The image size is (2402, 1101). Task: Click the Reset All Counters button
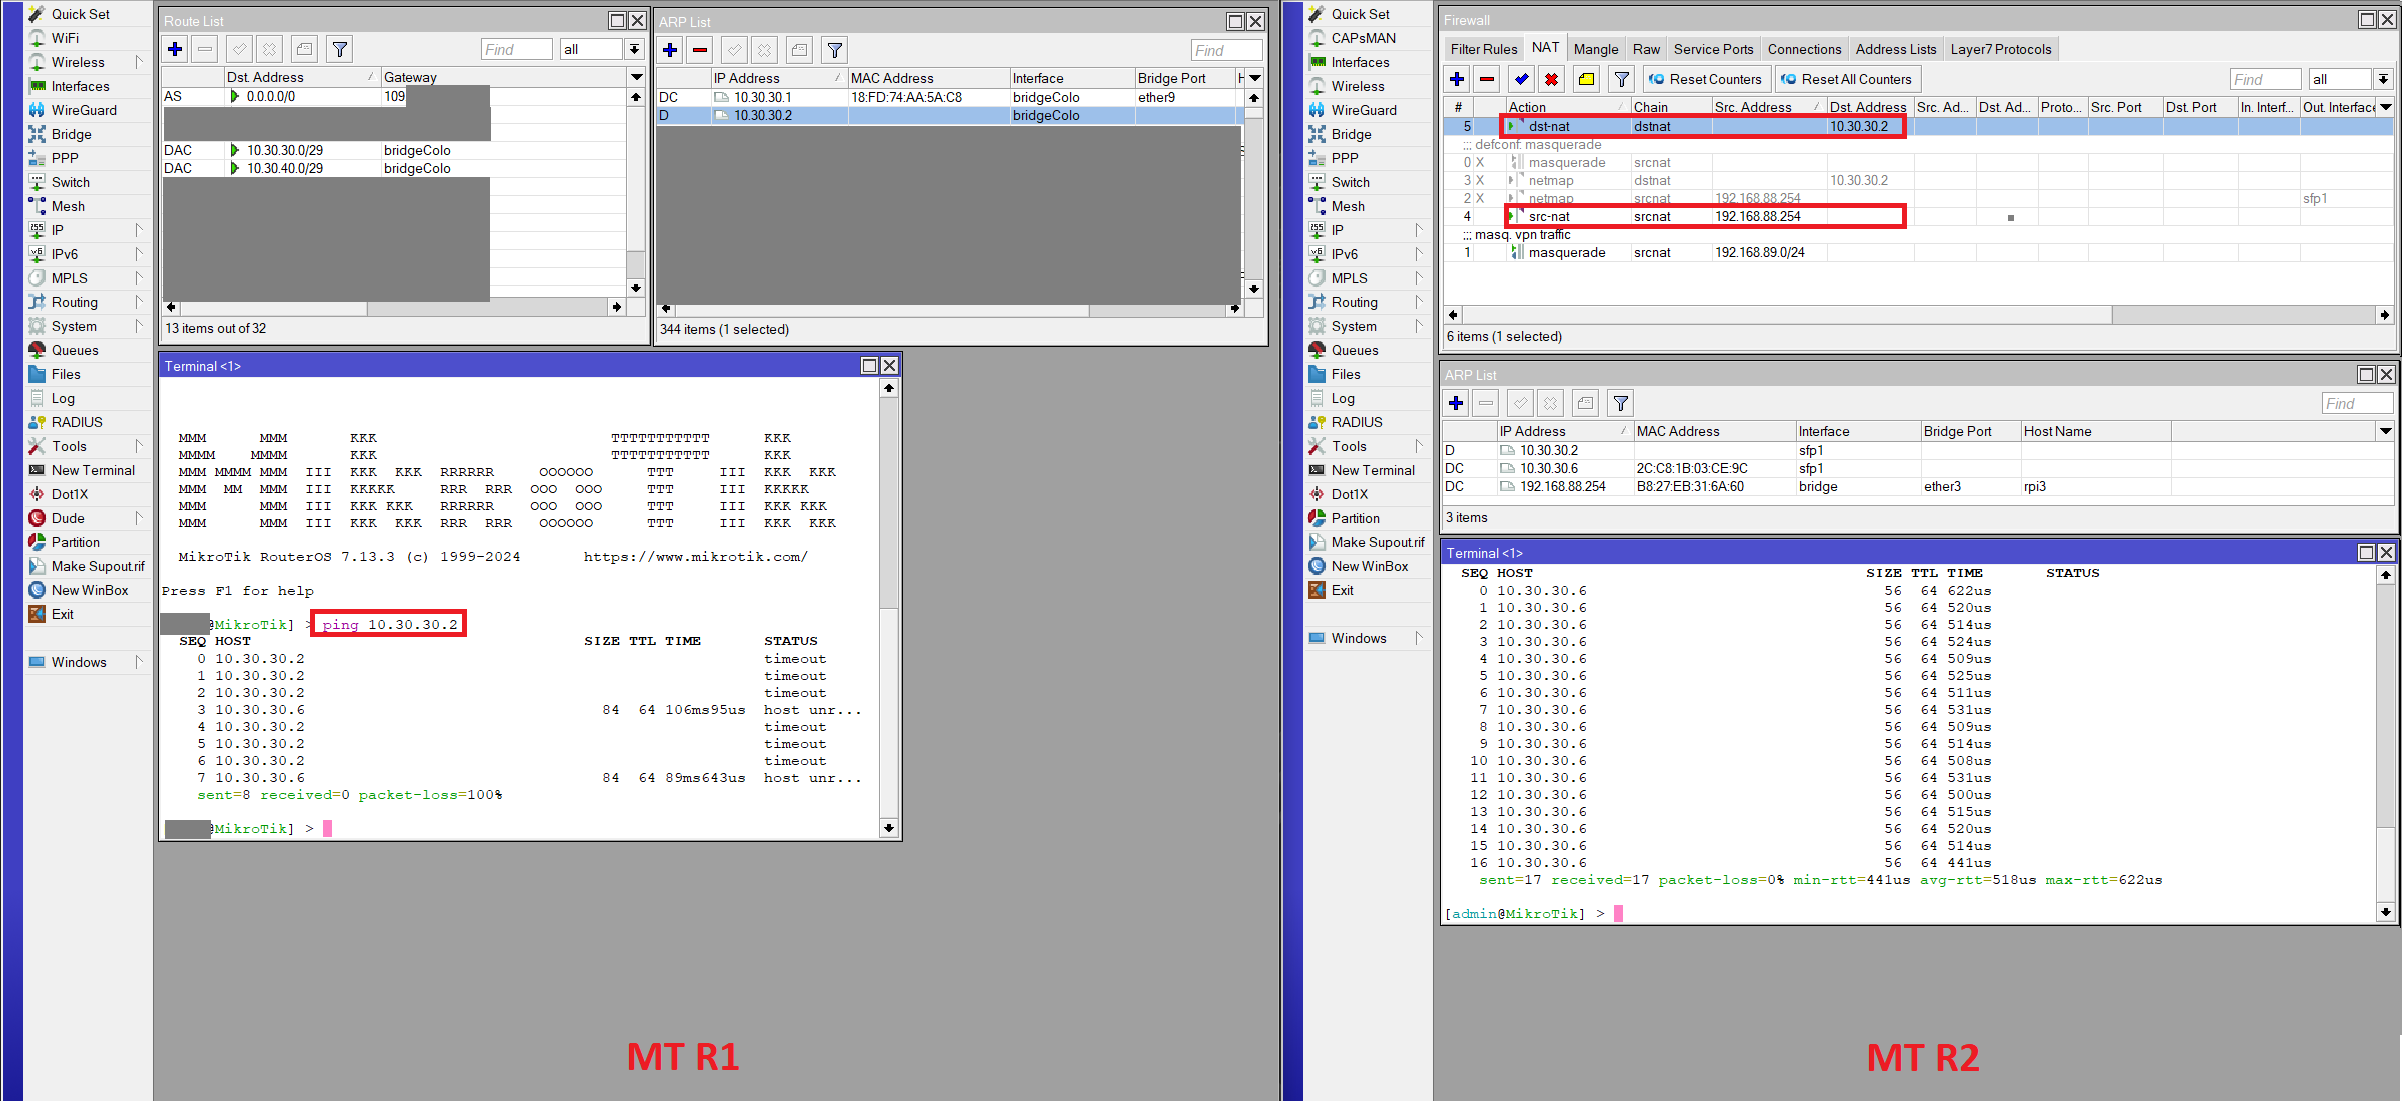pyautogui.click(x=1848, y=79)
